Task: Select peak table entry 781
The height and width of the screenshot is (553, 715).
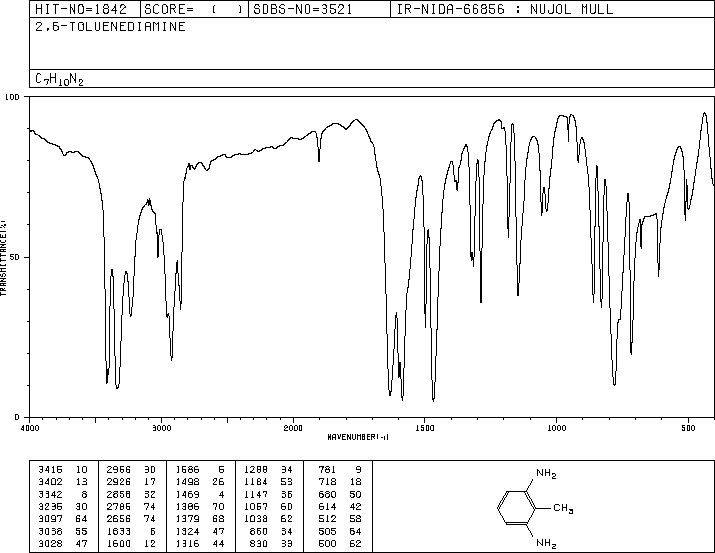Action: click(340, 470)
